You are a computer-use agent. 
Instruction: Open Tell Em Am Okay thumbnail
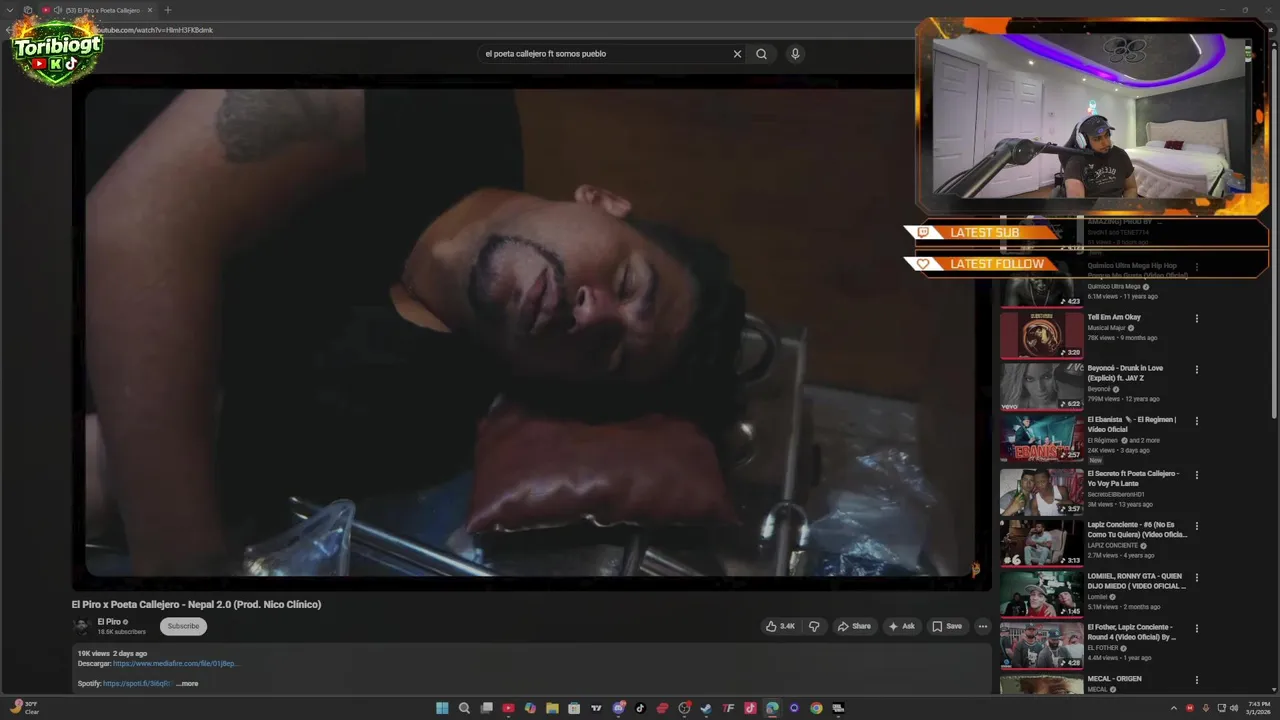coord(1041,335)
